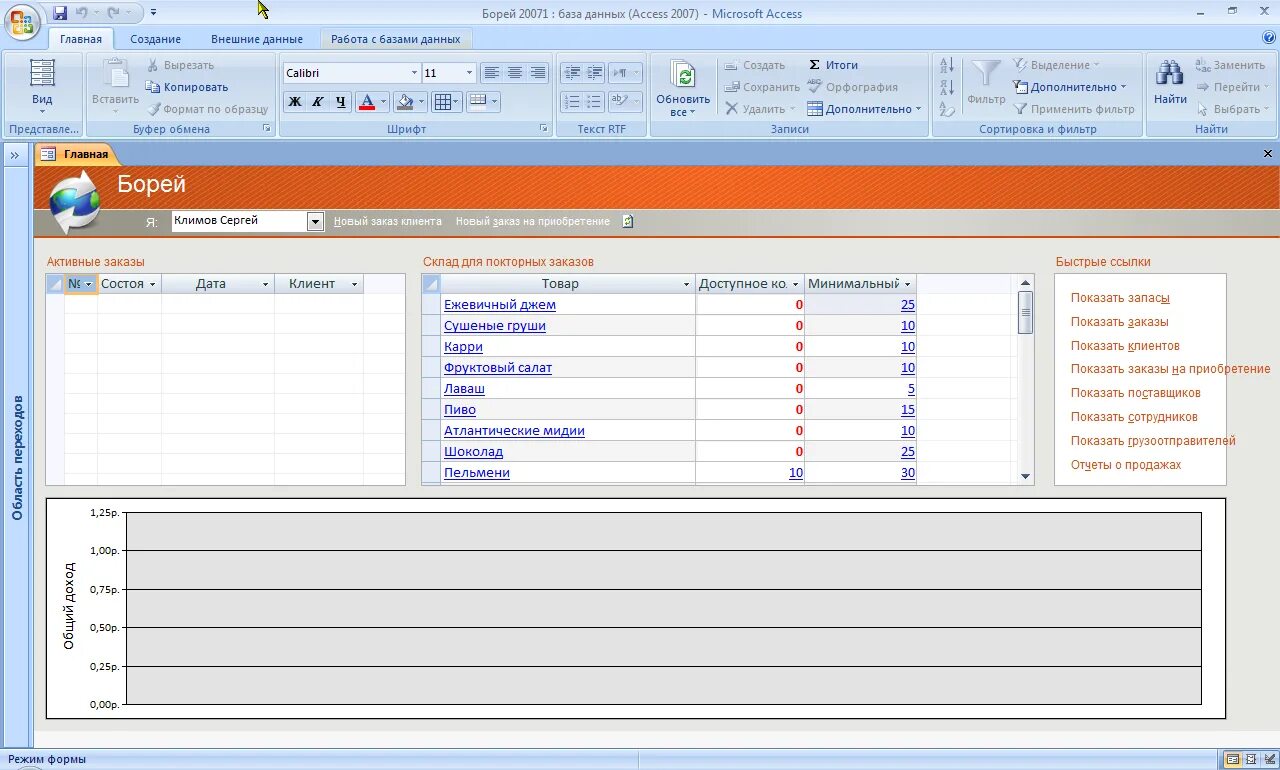Open clipboard group dialog launcher

tap(266, 129)
